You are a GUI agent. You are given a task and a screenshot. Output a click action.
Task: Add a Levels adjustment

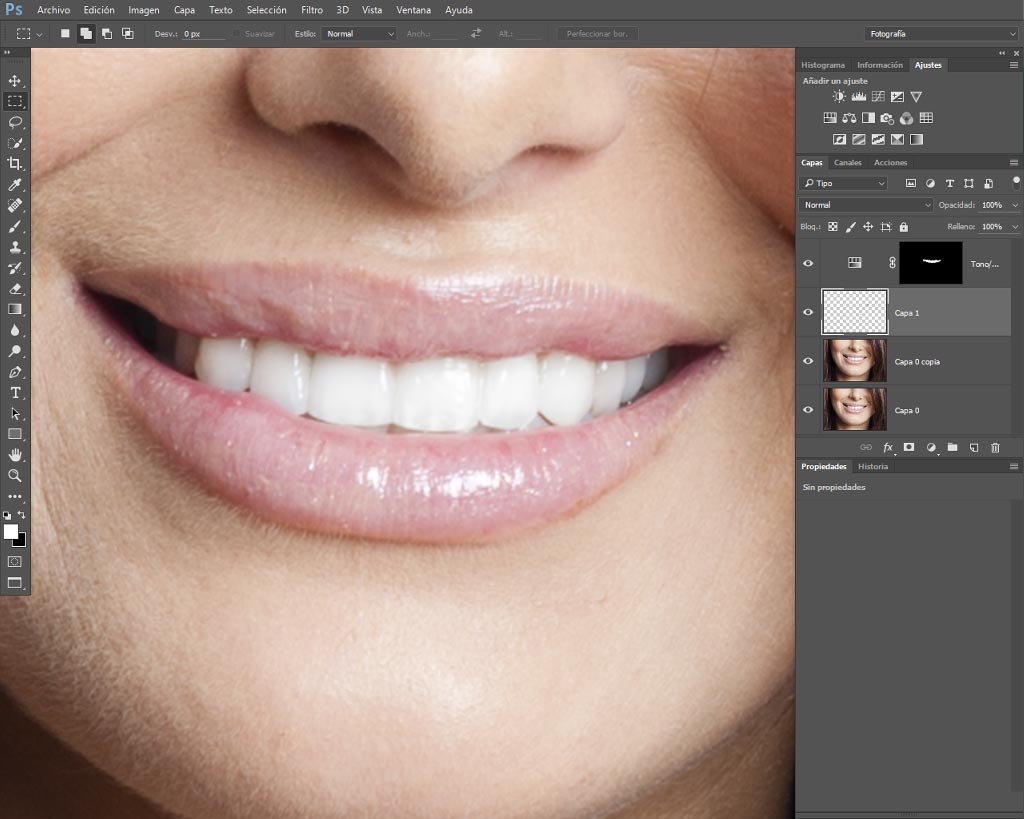(859, 97)
